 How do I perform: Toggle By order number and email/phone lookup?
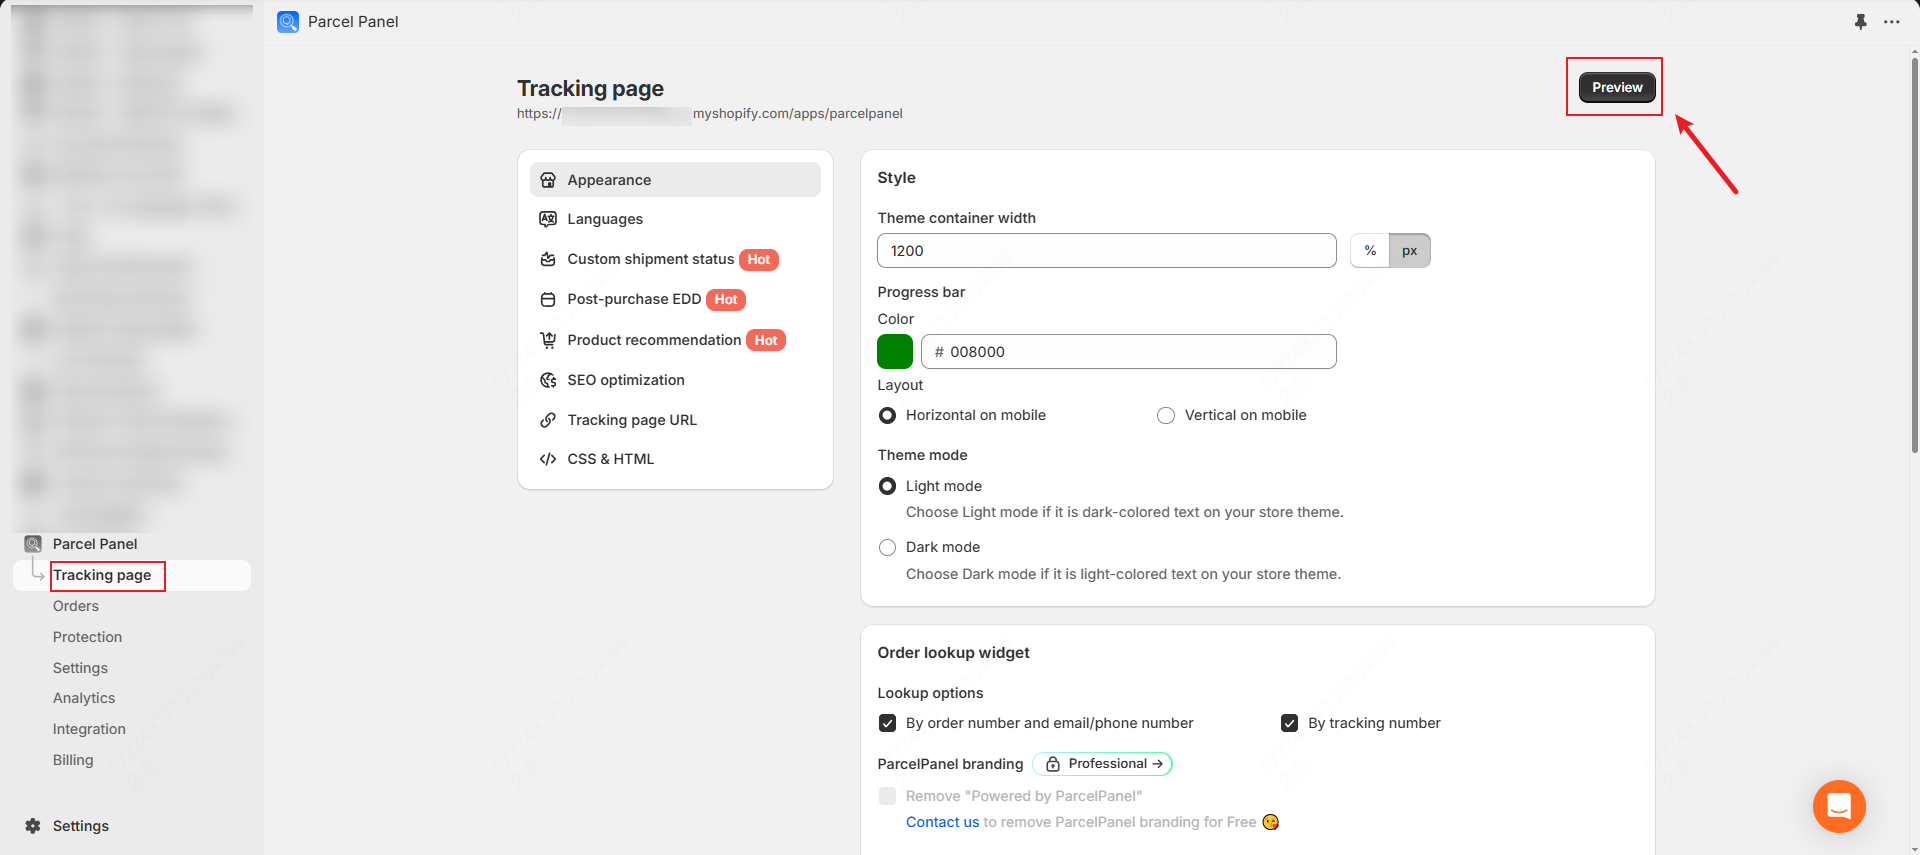tap(887, 723)
